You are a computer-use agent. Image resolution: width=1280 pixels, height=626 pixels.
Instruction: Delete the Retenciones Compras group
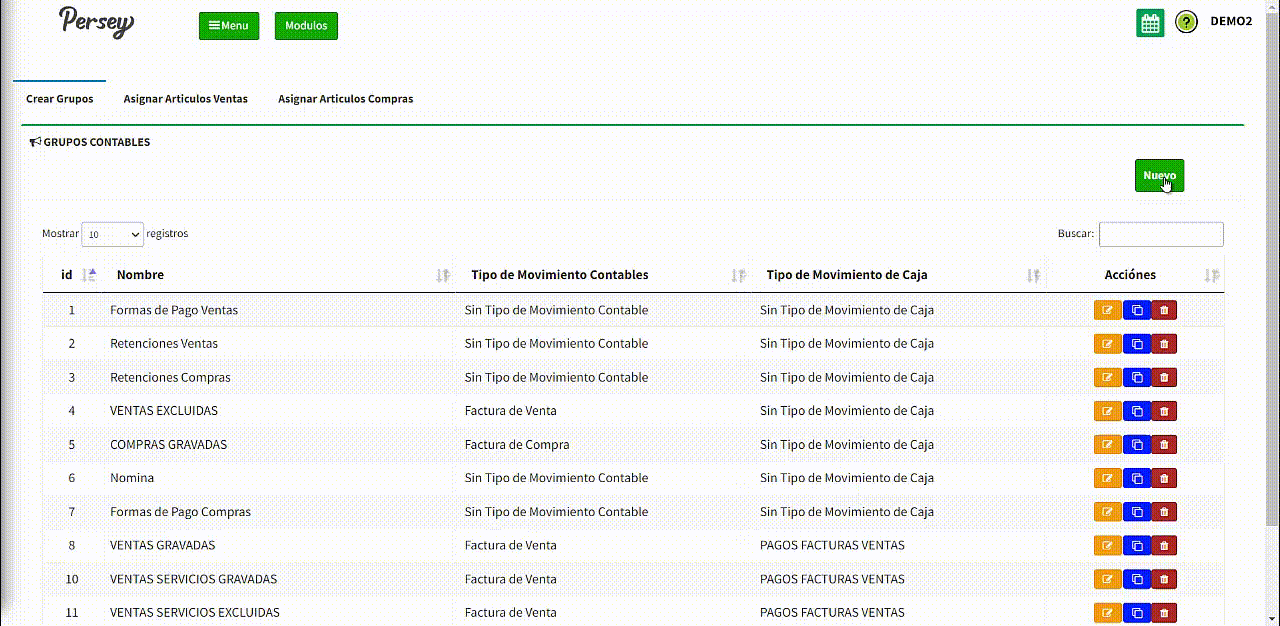[1164, 378]
